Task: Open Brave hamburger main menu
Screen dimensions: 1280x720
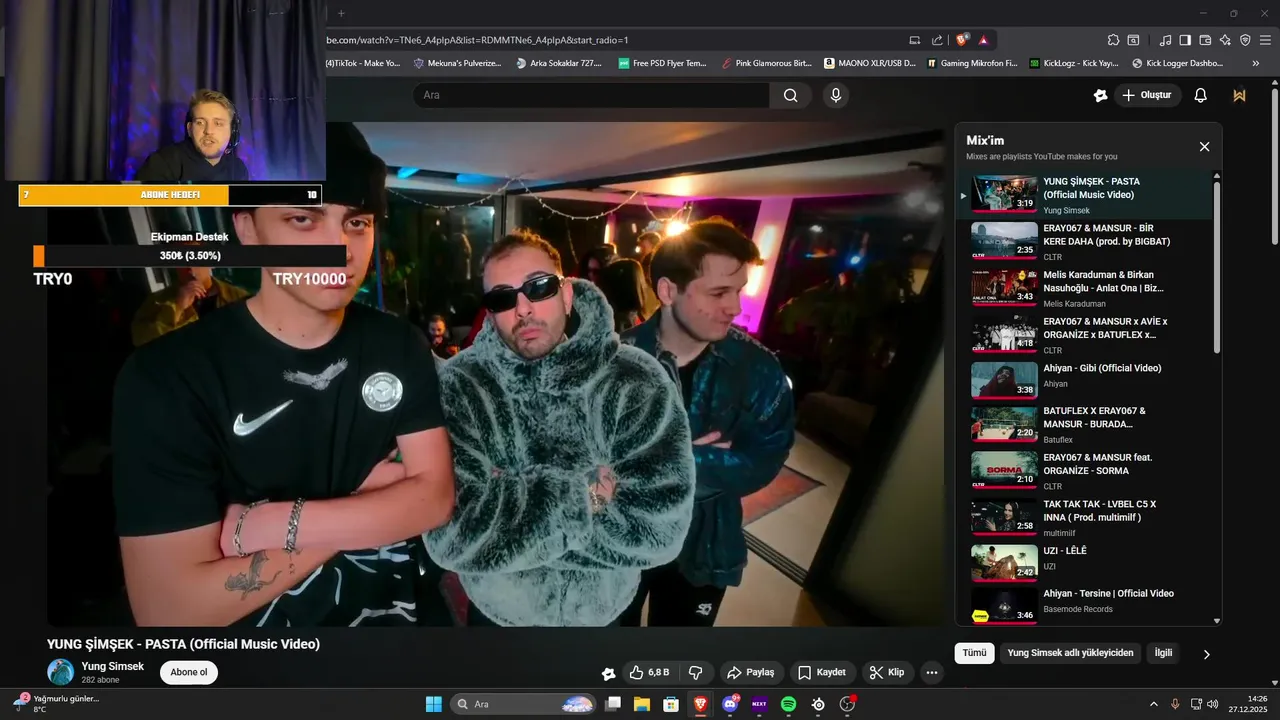Action: pos(1267,40)
